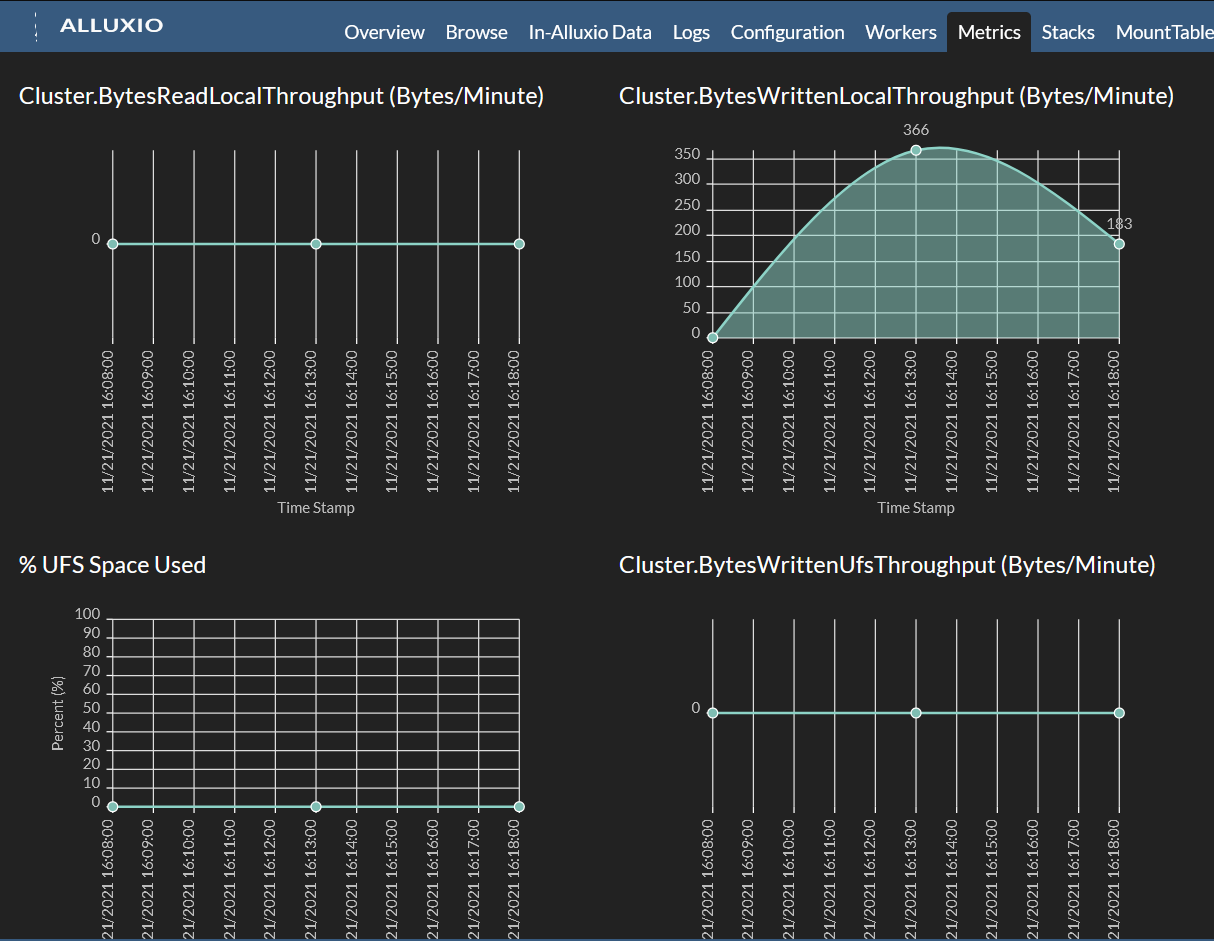Click the 16:13:00 point on UFS Space Used chart
This screenshot has width=1214, height=941.
316,807
